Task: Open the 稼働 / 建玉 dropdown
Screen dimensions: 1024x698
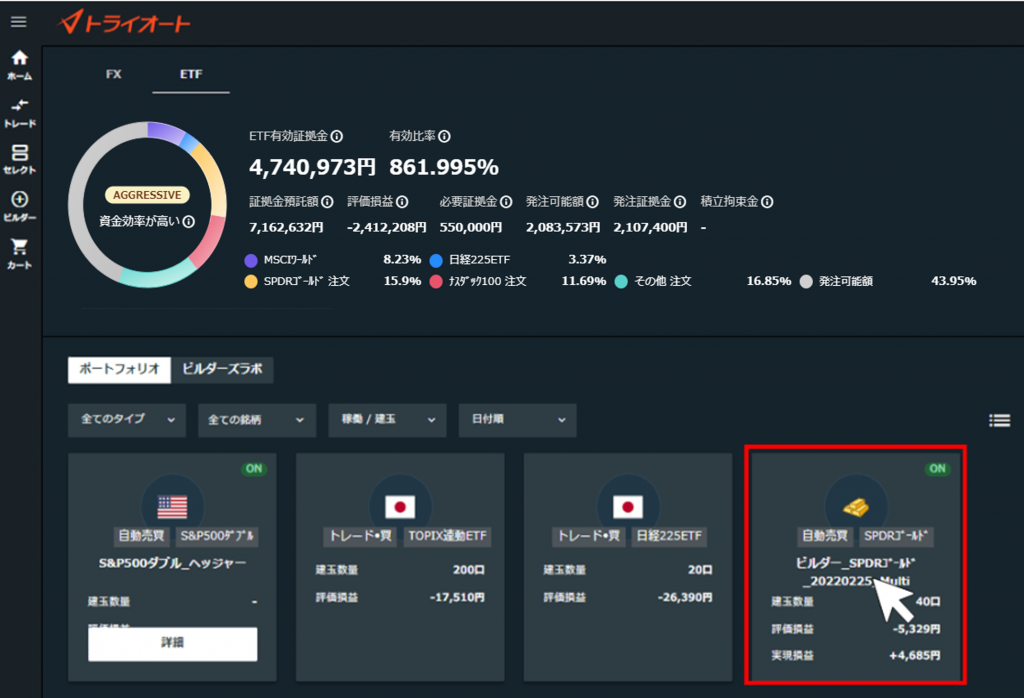Action: 387,420
